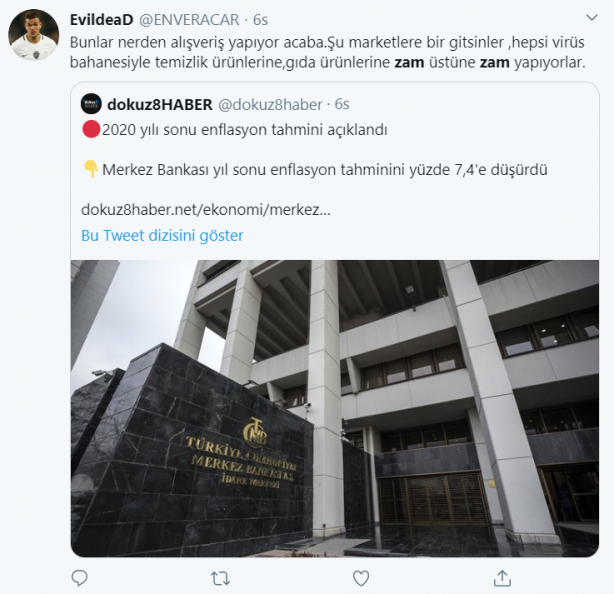Open the share tweet upload icon
This screenshot has width=614, height=594.
click(x=502, y=578)
